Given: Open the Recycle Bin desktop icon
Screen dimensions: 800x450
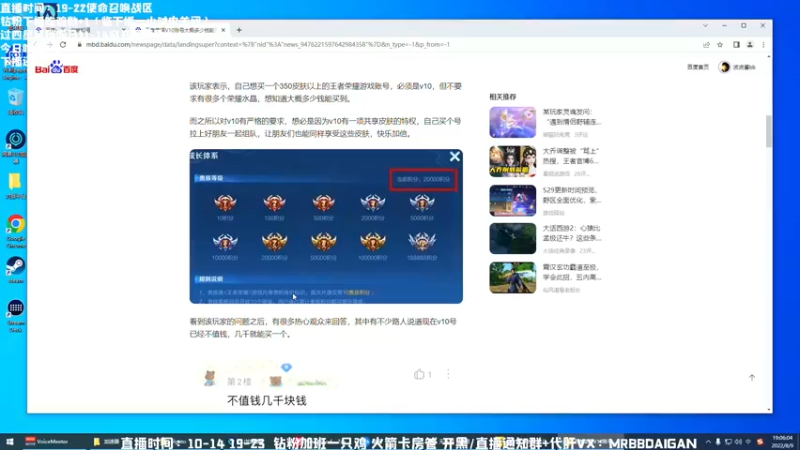Looking at the screenshot, I should click(16, 101).
